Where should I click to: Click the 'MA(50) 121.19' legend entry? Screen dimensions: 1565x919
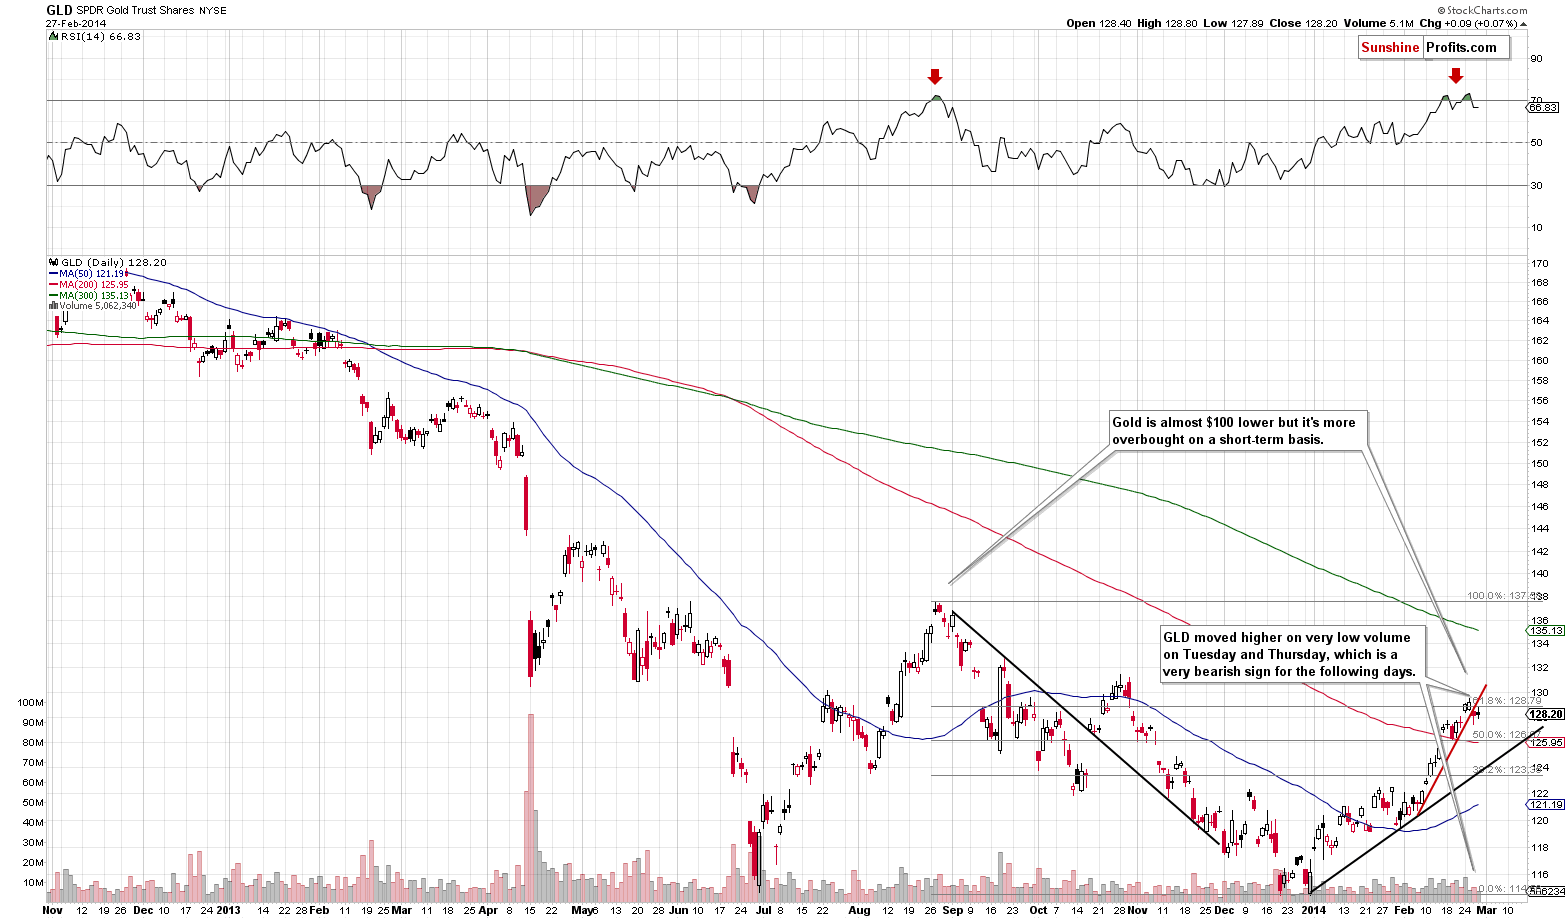coord(93,273)
